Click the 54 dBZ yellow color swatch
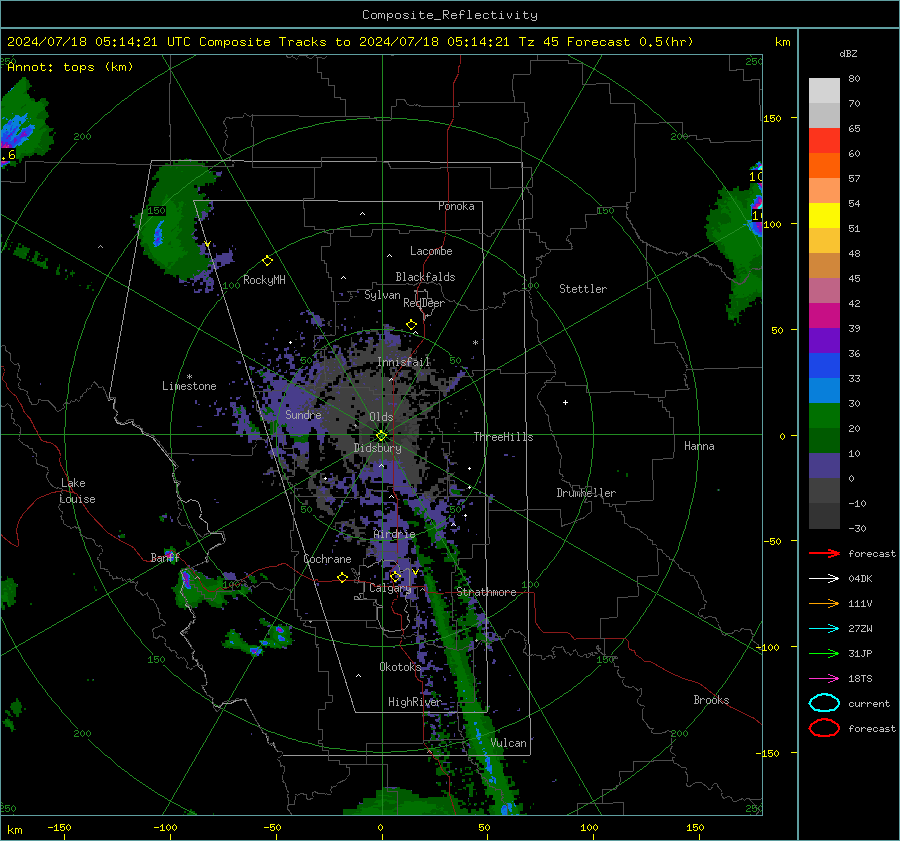 point(824,215)
